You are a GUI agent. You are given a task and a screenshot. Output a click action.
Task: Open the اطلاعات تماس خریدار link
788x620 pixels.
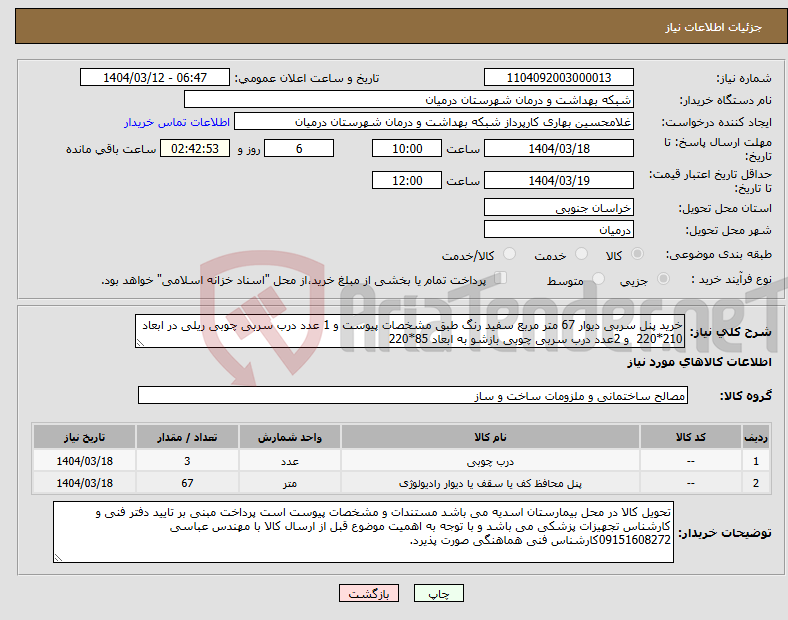(x=177, y=122)
